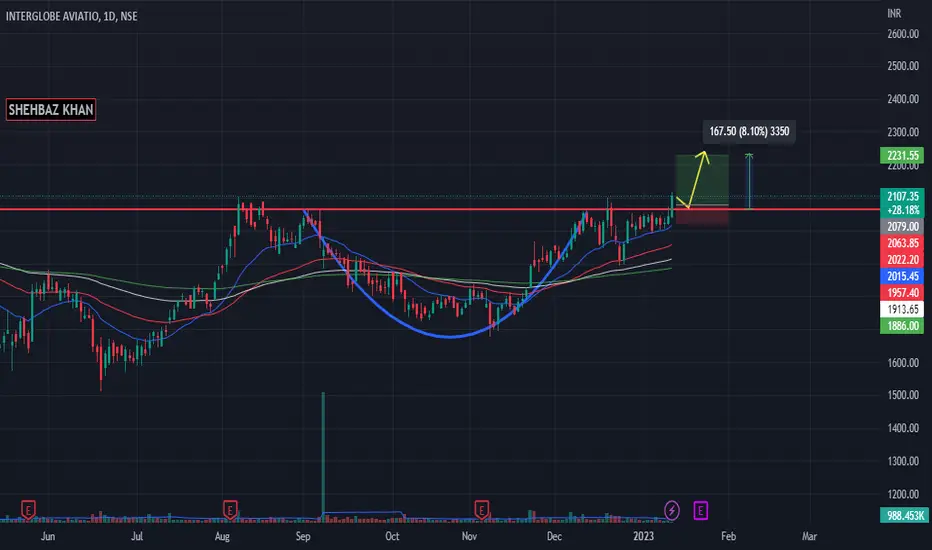
Task: Click the Jun label on time axis
Action: (x=48, y=536)
